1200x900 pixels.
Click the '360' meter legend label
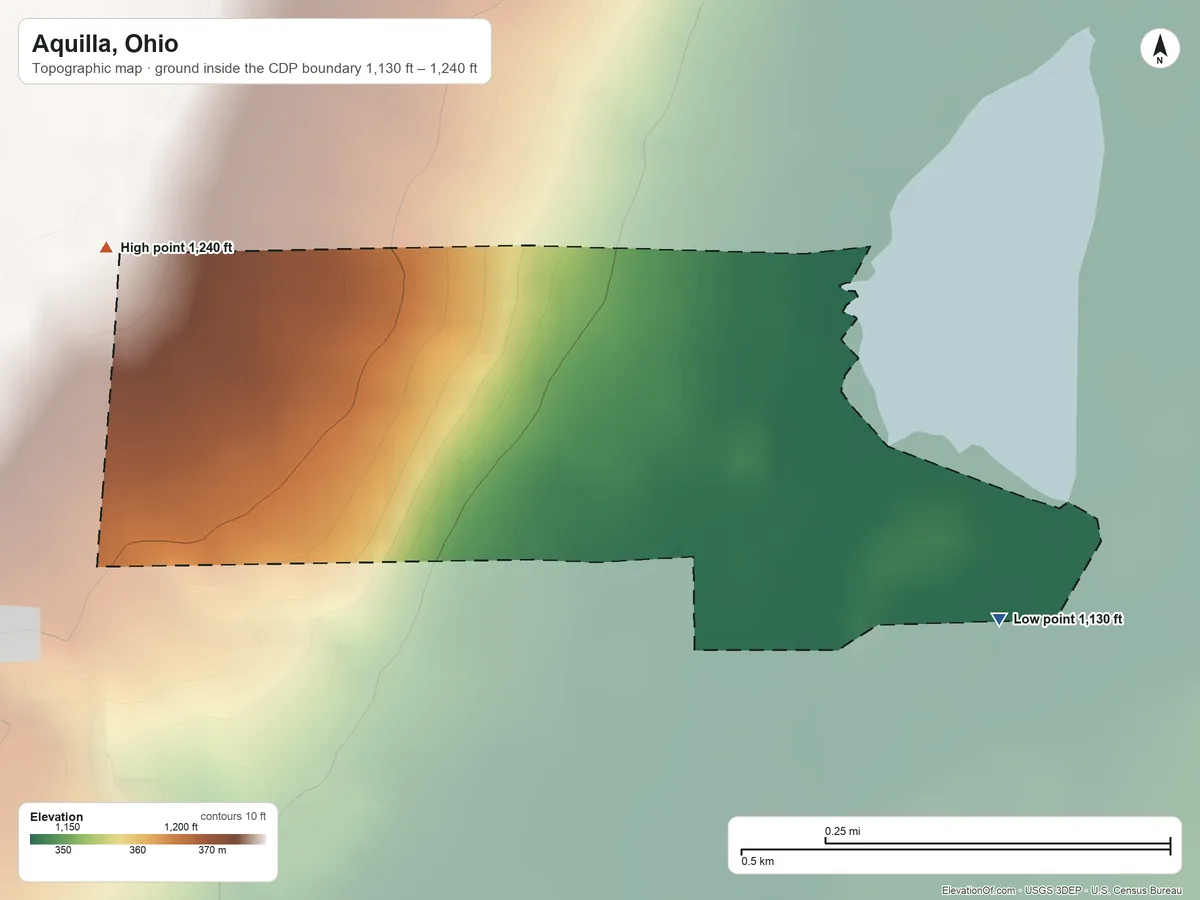pos(138,851)
